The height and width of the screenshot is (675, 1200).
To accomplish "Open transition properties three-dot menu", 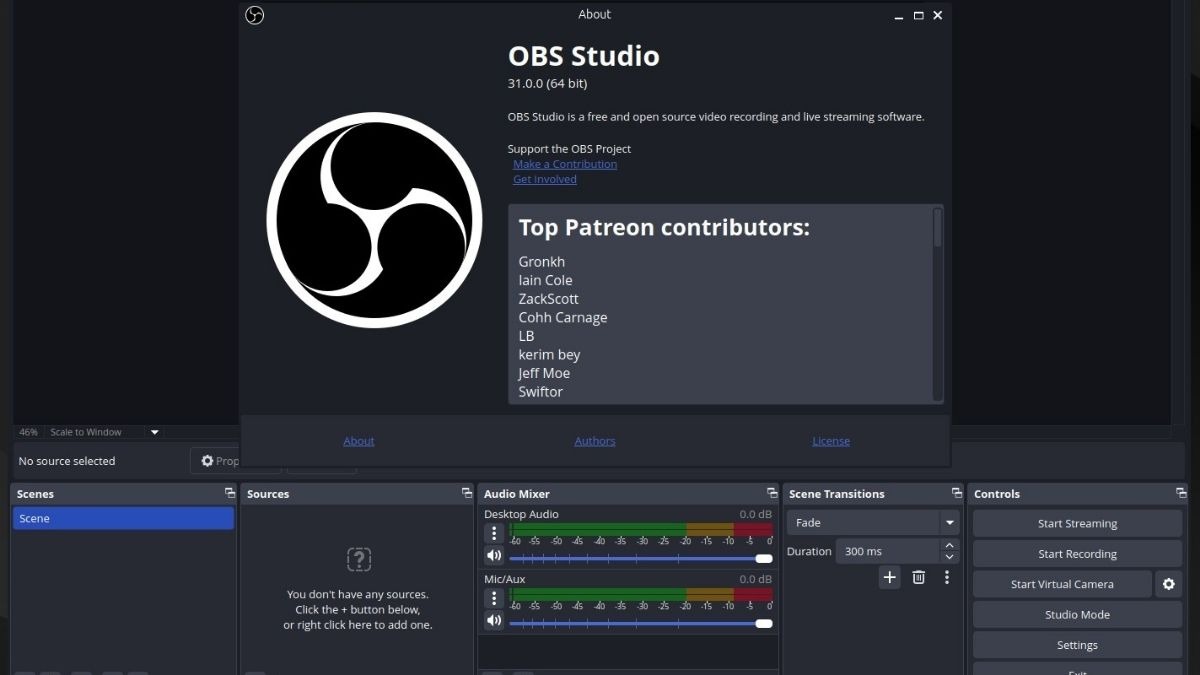I will (947, 577).
